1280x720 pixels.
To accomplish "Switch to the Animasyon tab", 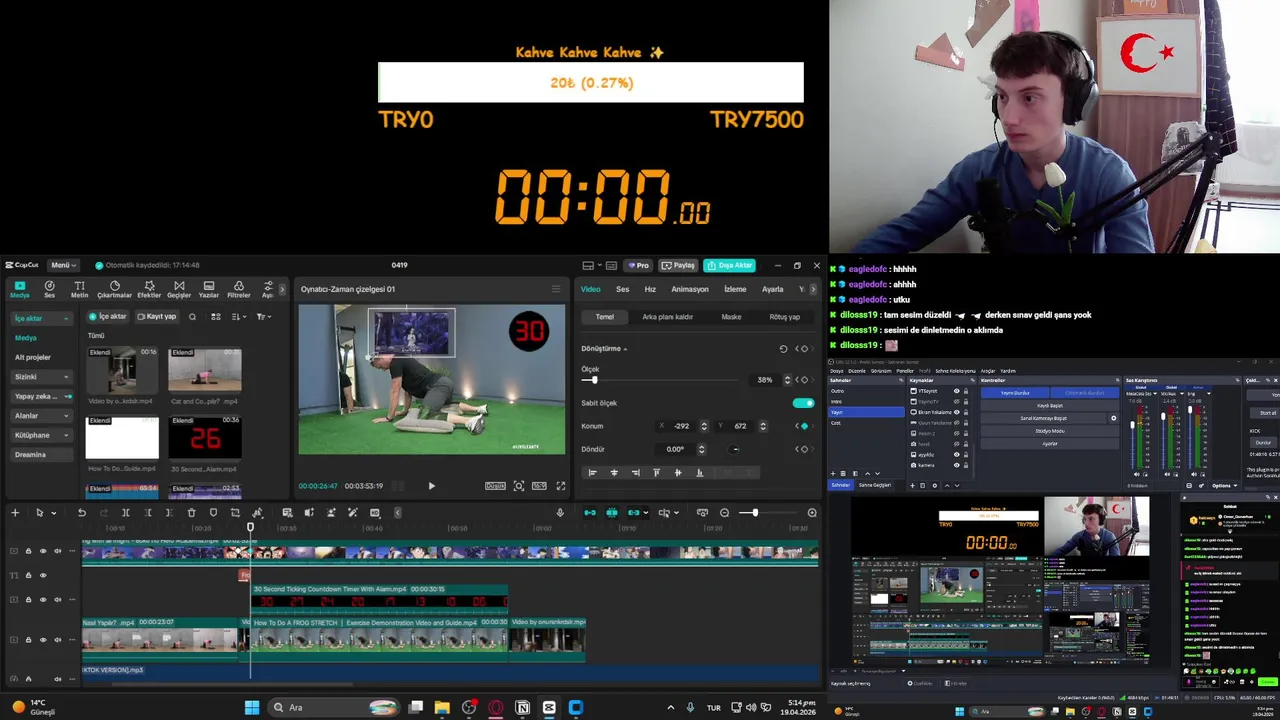I will 690,289.
